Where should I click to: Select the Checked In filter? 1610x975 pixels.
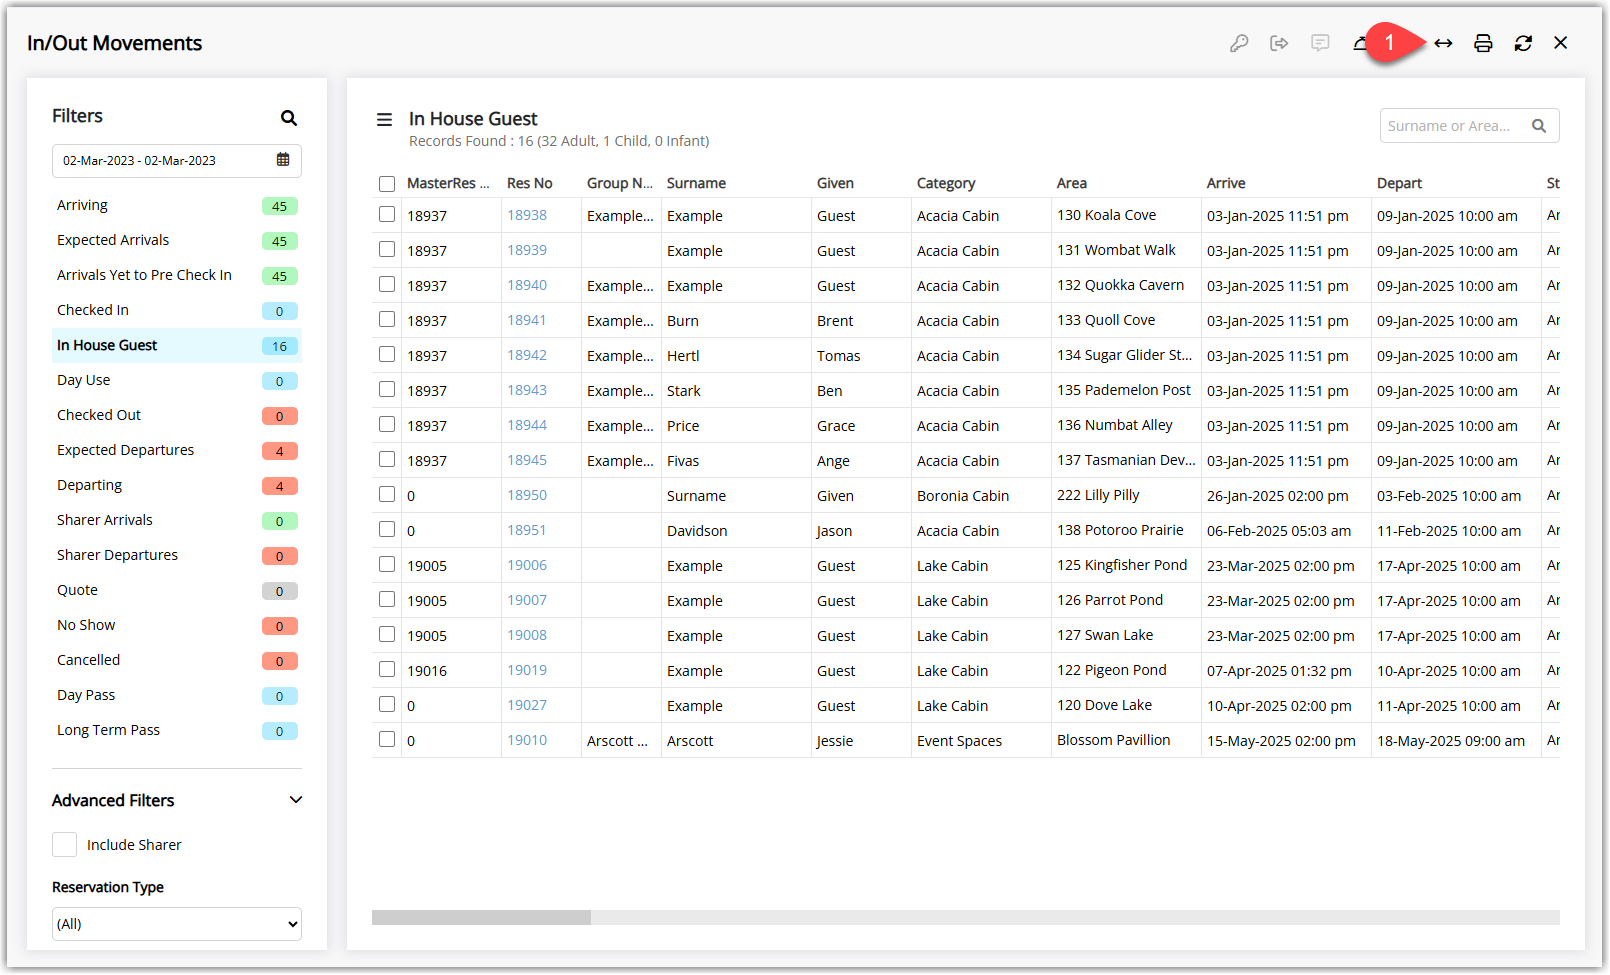(177, 310)
